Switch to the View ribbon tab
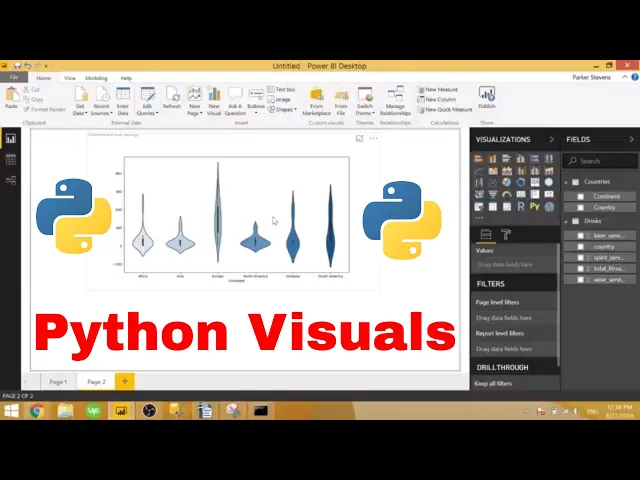The image size is (640, 480). pos(70,78)
